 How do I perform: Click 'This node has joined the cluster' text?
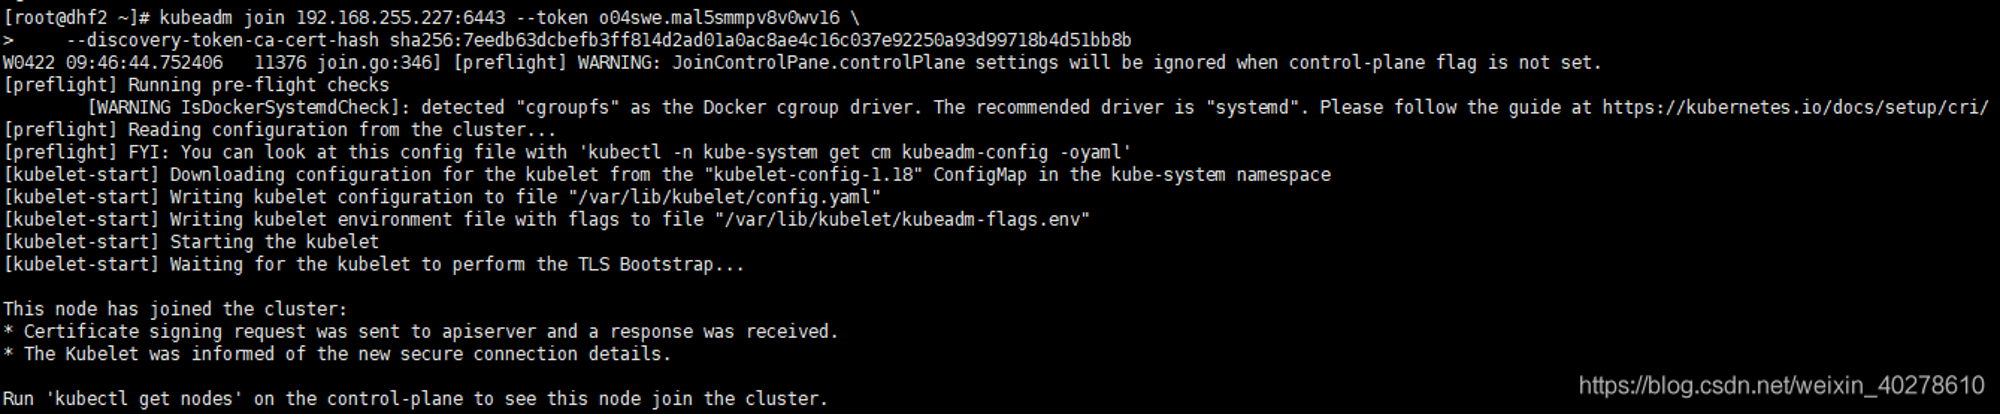pos(175,309)
